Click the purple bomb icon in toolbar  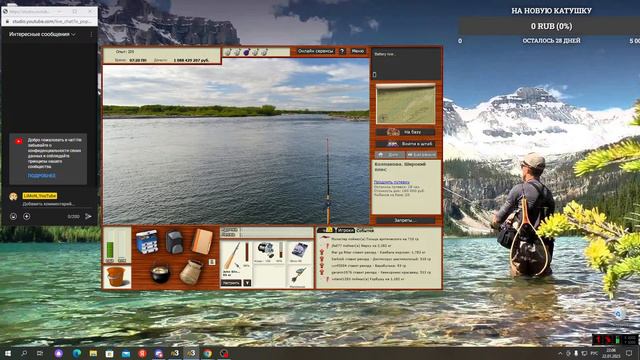247,52
